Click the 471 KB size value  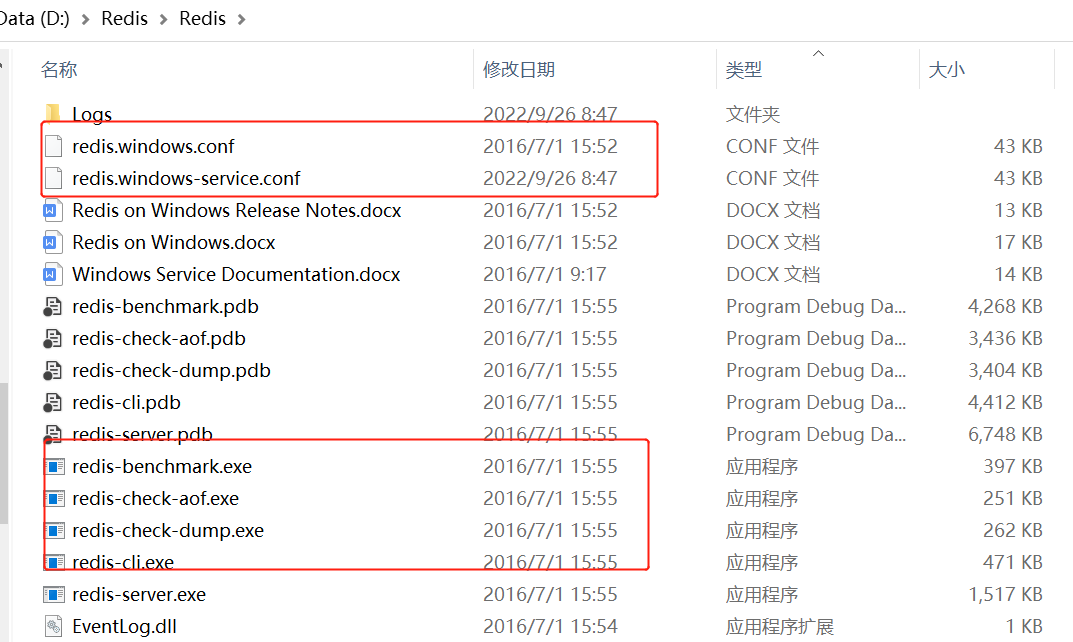click(1013, 563)
